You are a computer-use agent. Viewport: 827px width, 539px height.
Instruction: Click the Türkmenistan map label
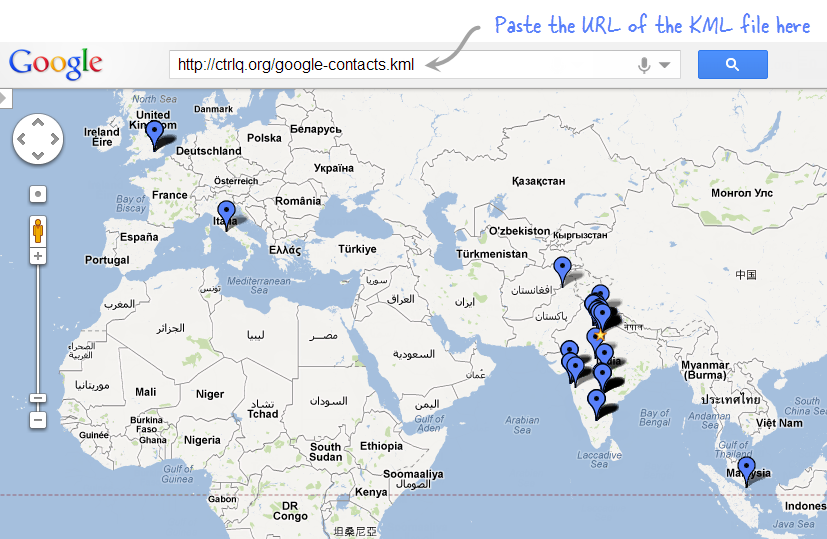coord(492,254)
